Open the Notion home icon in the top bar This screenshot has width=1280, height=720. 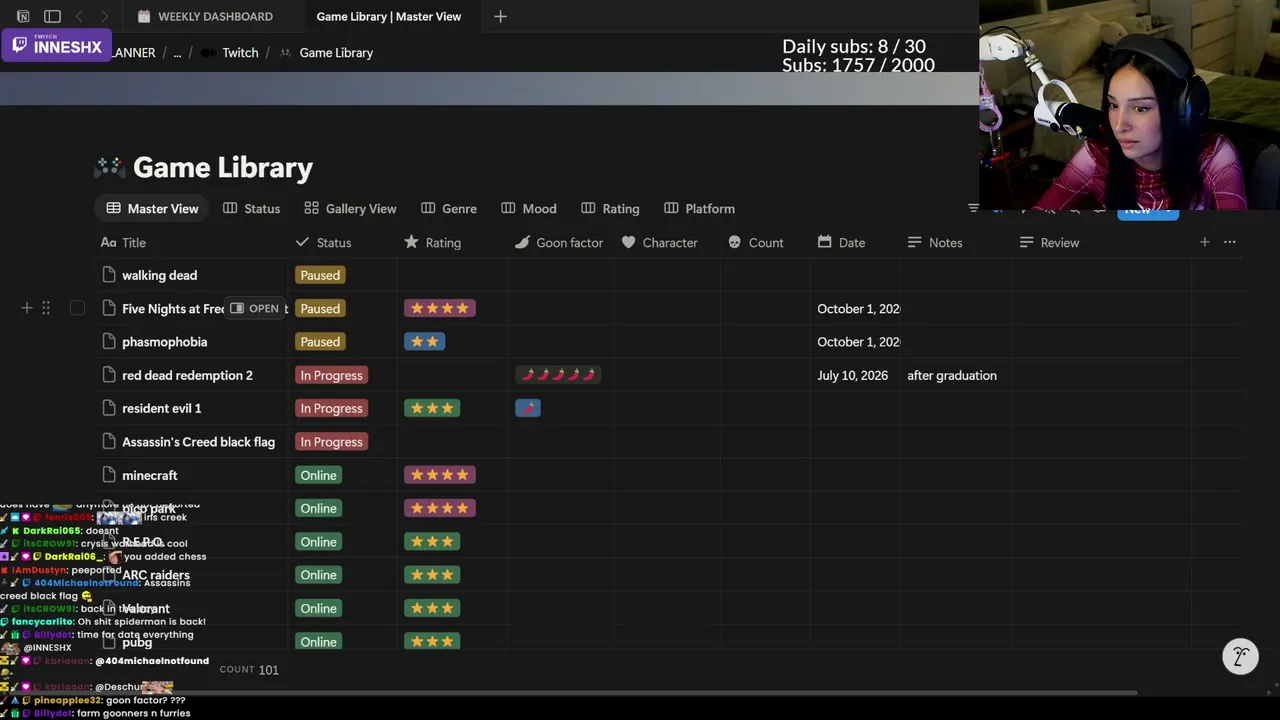click(23, 16)
